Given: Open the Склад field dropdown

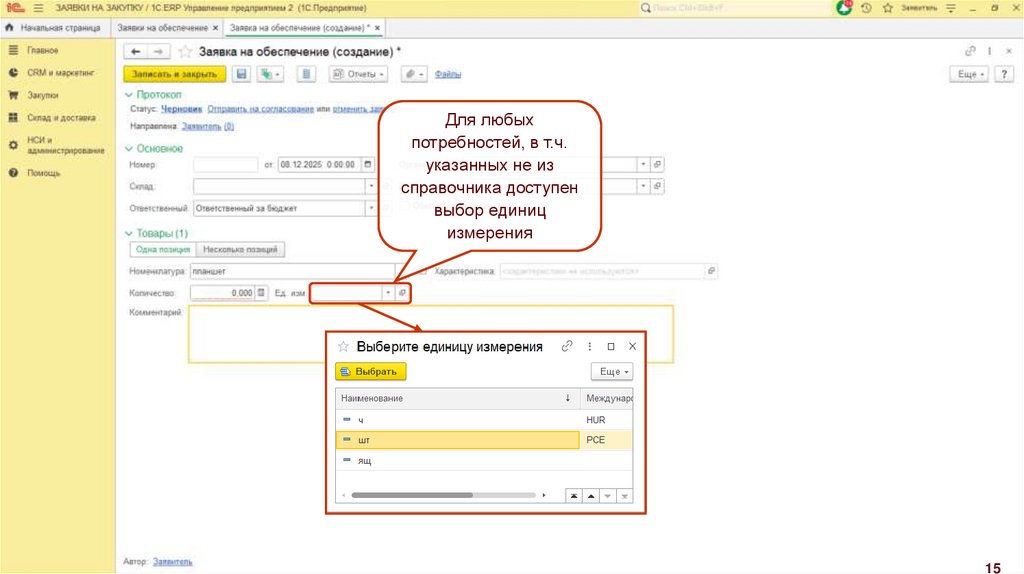Looking at the screenshot, I should 370,186.
